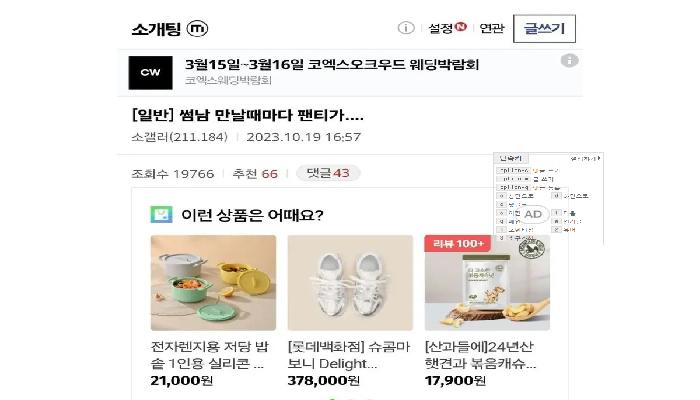
Task: Click the red 리뷰 100+ badge
Action: click(458, 243)
